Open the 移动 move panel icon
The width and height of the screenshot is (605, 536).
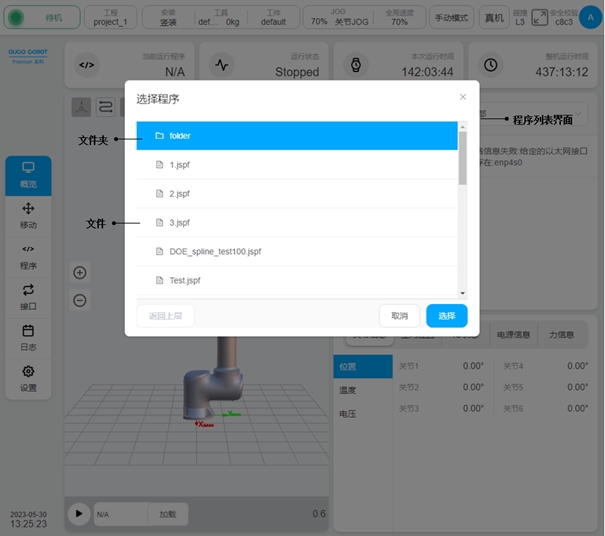28,215
